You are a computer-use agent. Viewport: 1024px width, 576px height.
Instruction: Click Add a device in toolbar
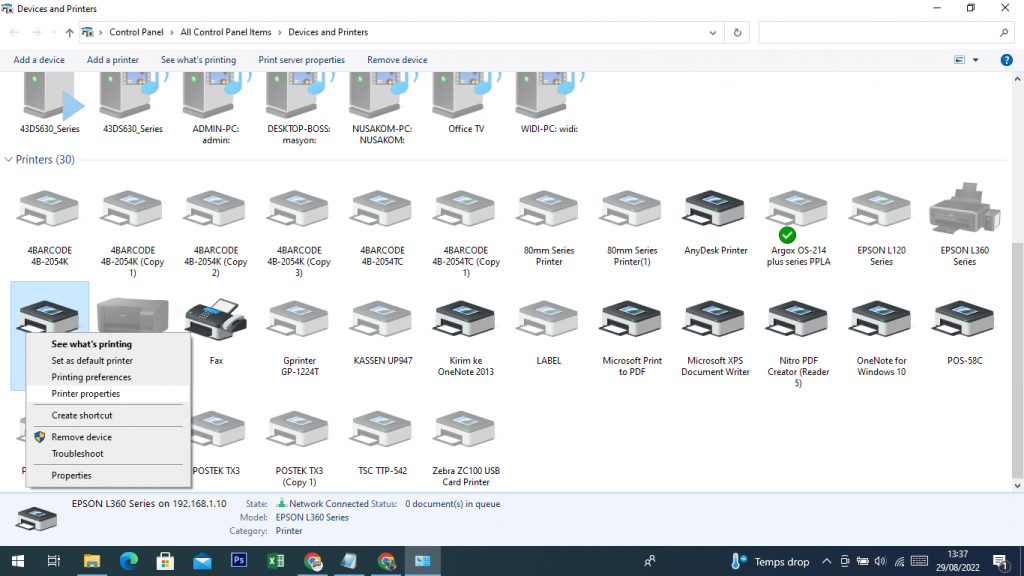click(x=39, y=59)
